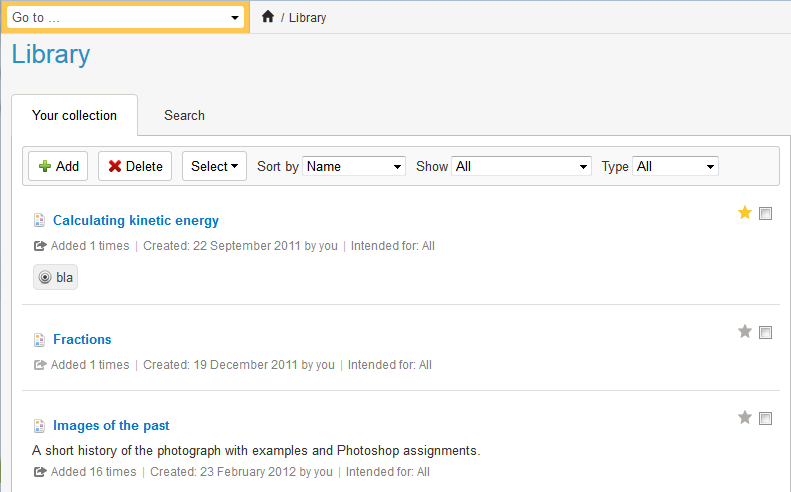Click the Delete button
Viewport: 791px width, 492px height.
tap(135, 166)
